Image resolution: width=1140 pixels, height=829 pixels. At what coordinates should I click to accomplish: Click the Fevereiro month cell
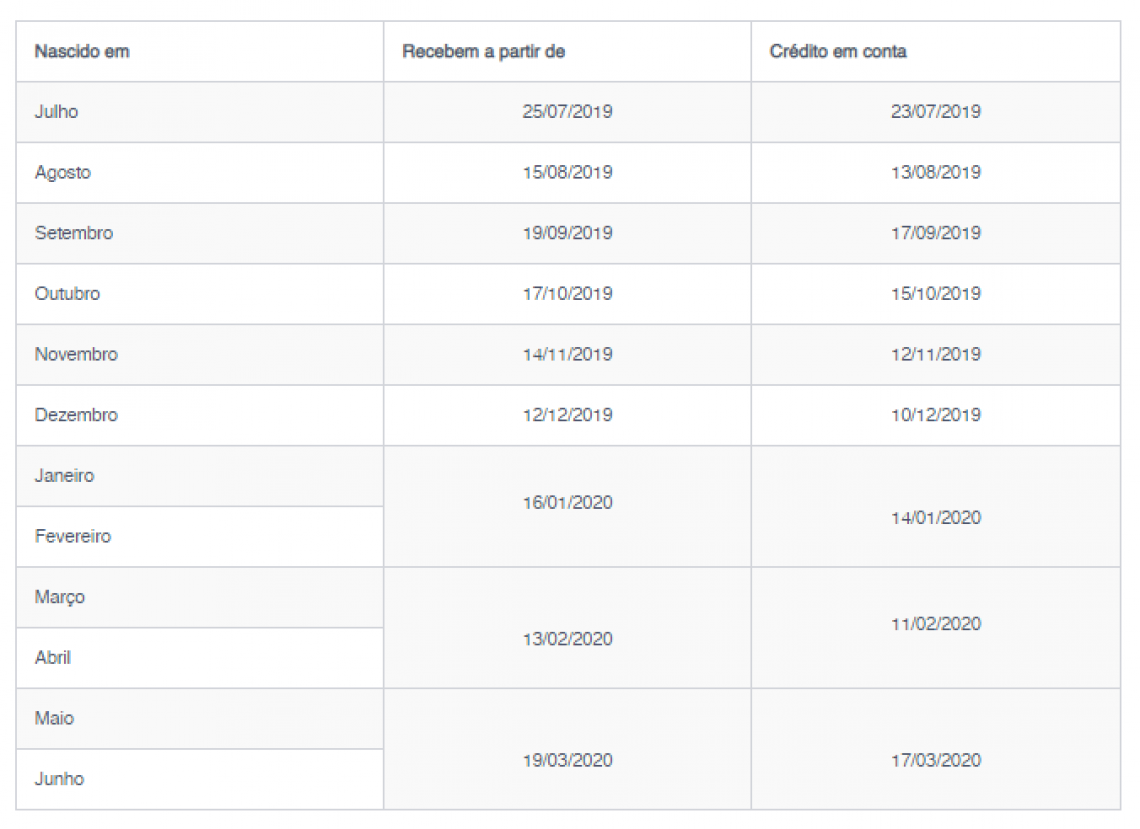(73, 536)
